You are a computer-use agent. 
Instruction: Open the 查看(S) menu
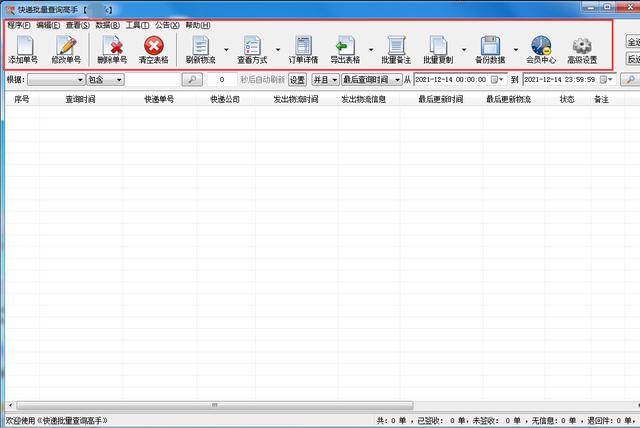[x=78, y=25]
